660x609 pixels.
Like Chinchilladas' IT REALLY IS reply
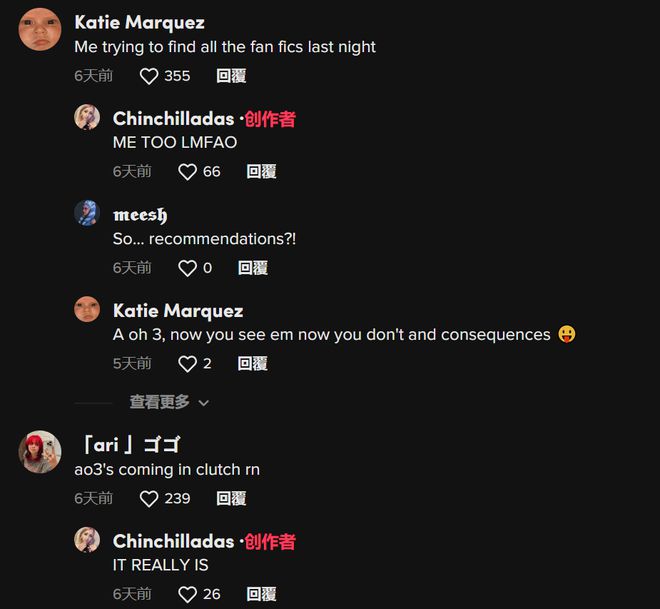[x=187, y=595]
